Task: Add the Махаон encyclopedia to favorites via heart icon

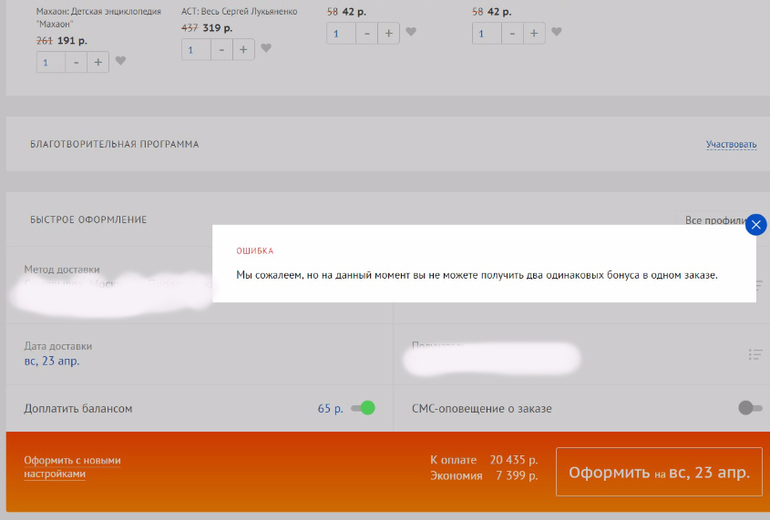Action: 121,61
